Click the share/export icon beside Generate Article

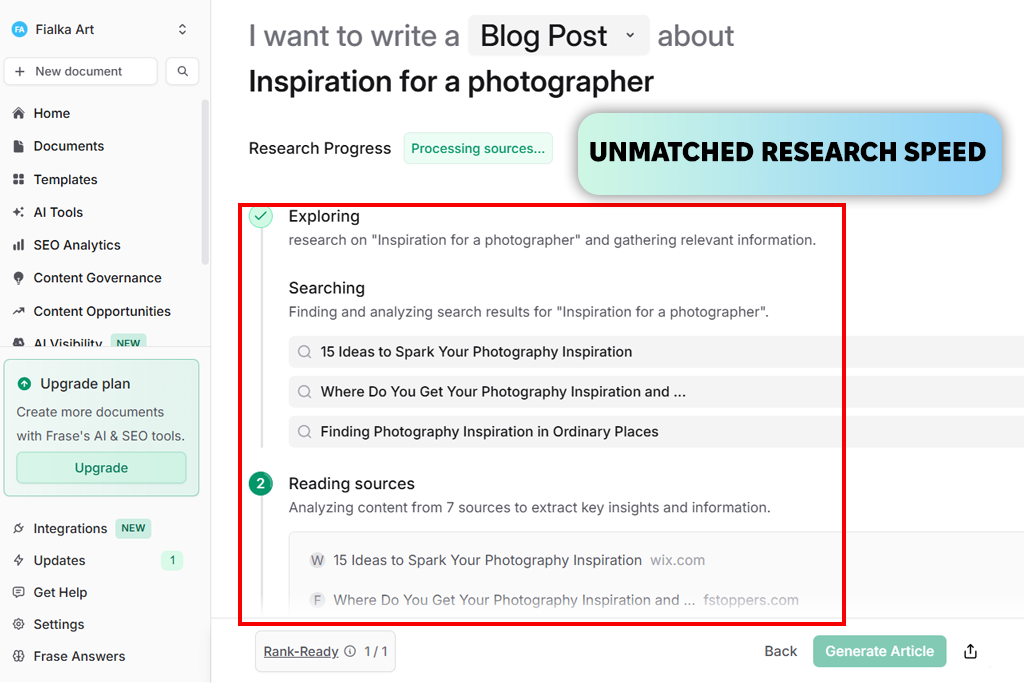coord(970,651)
